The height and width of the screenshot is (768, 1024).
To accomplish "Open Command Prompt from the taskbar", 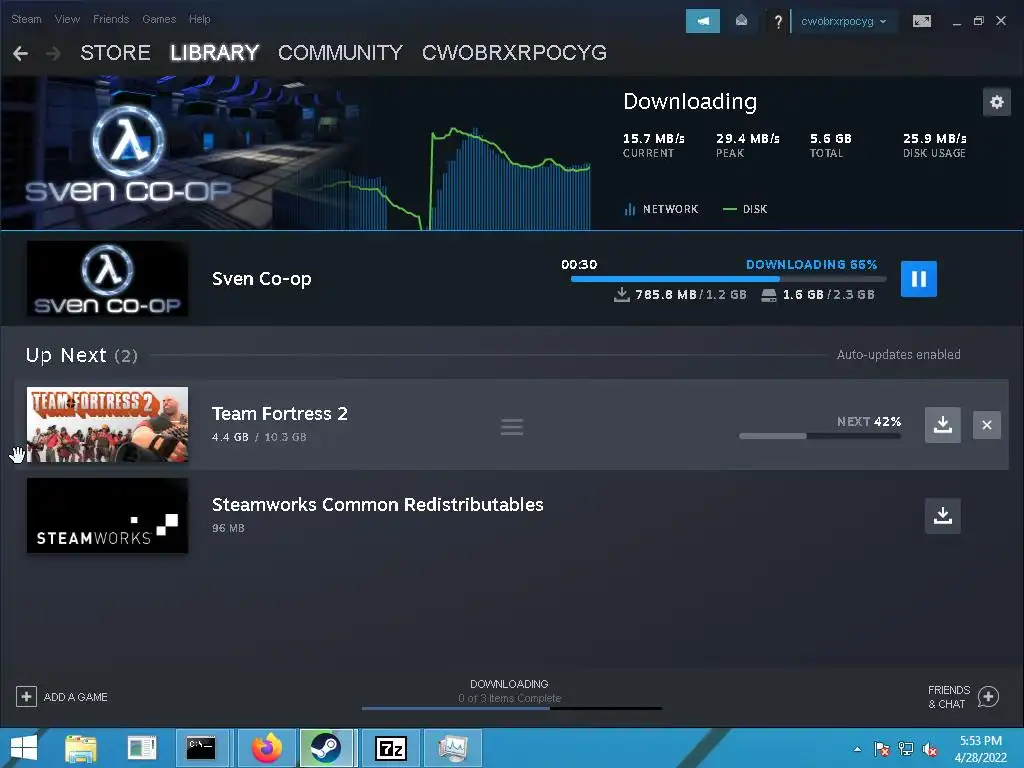I will [x=201, y=748].
